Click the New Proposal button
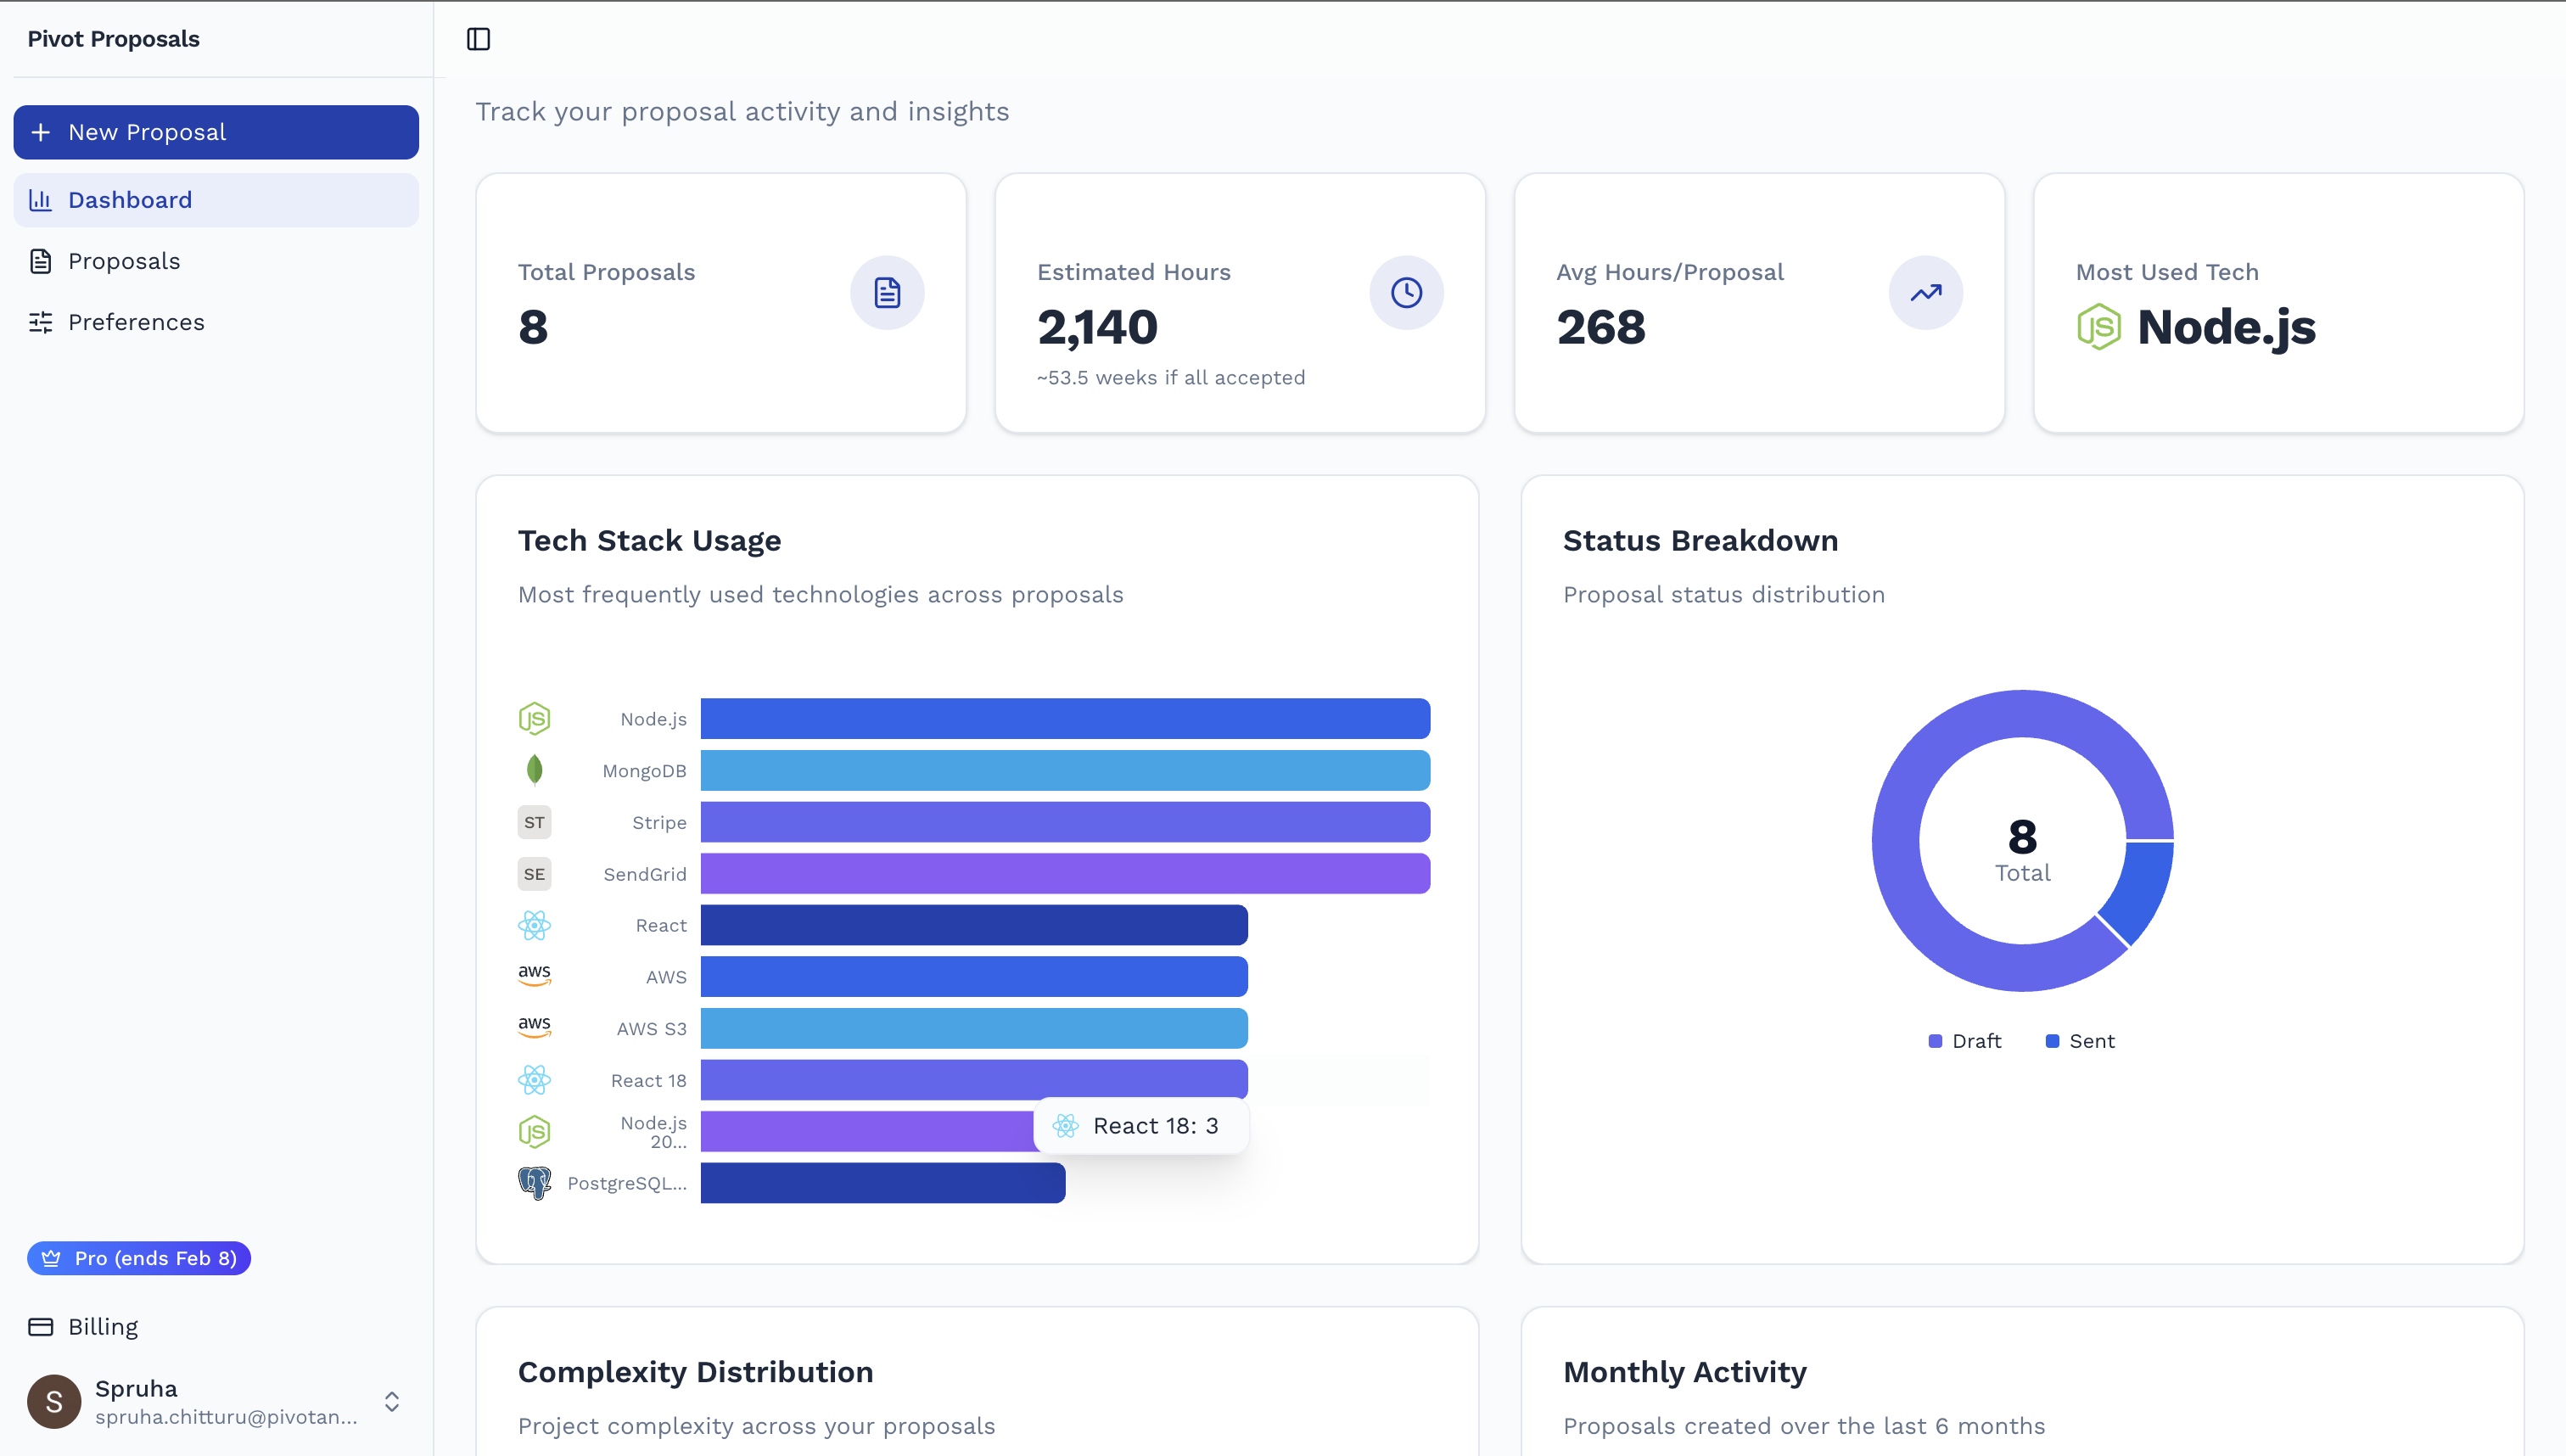Image resolution: width=2566 pixels, height=1456 pixels. [x=216, y=132]
